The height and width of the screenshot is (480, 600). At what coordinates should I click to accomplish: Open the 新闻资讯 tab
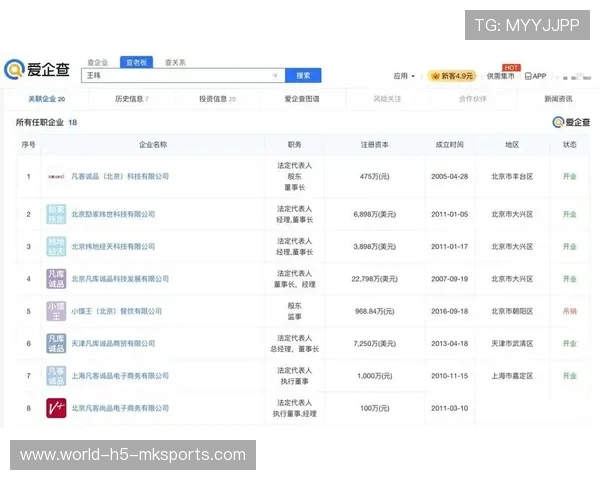[558, 99]
